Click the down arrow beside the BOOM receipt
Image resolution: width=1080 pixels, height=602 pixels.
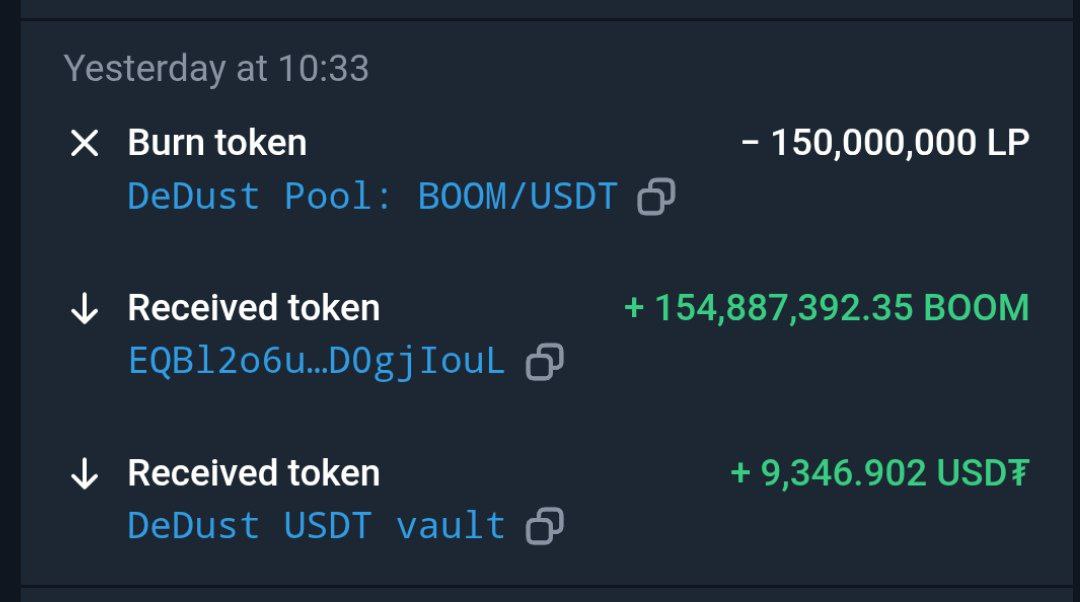84,309
